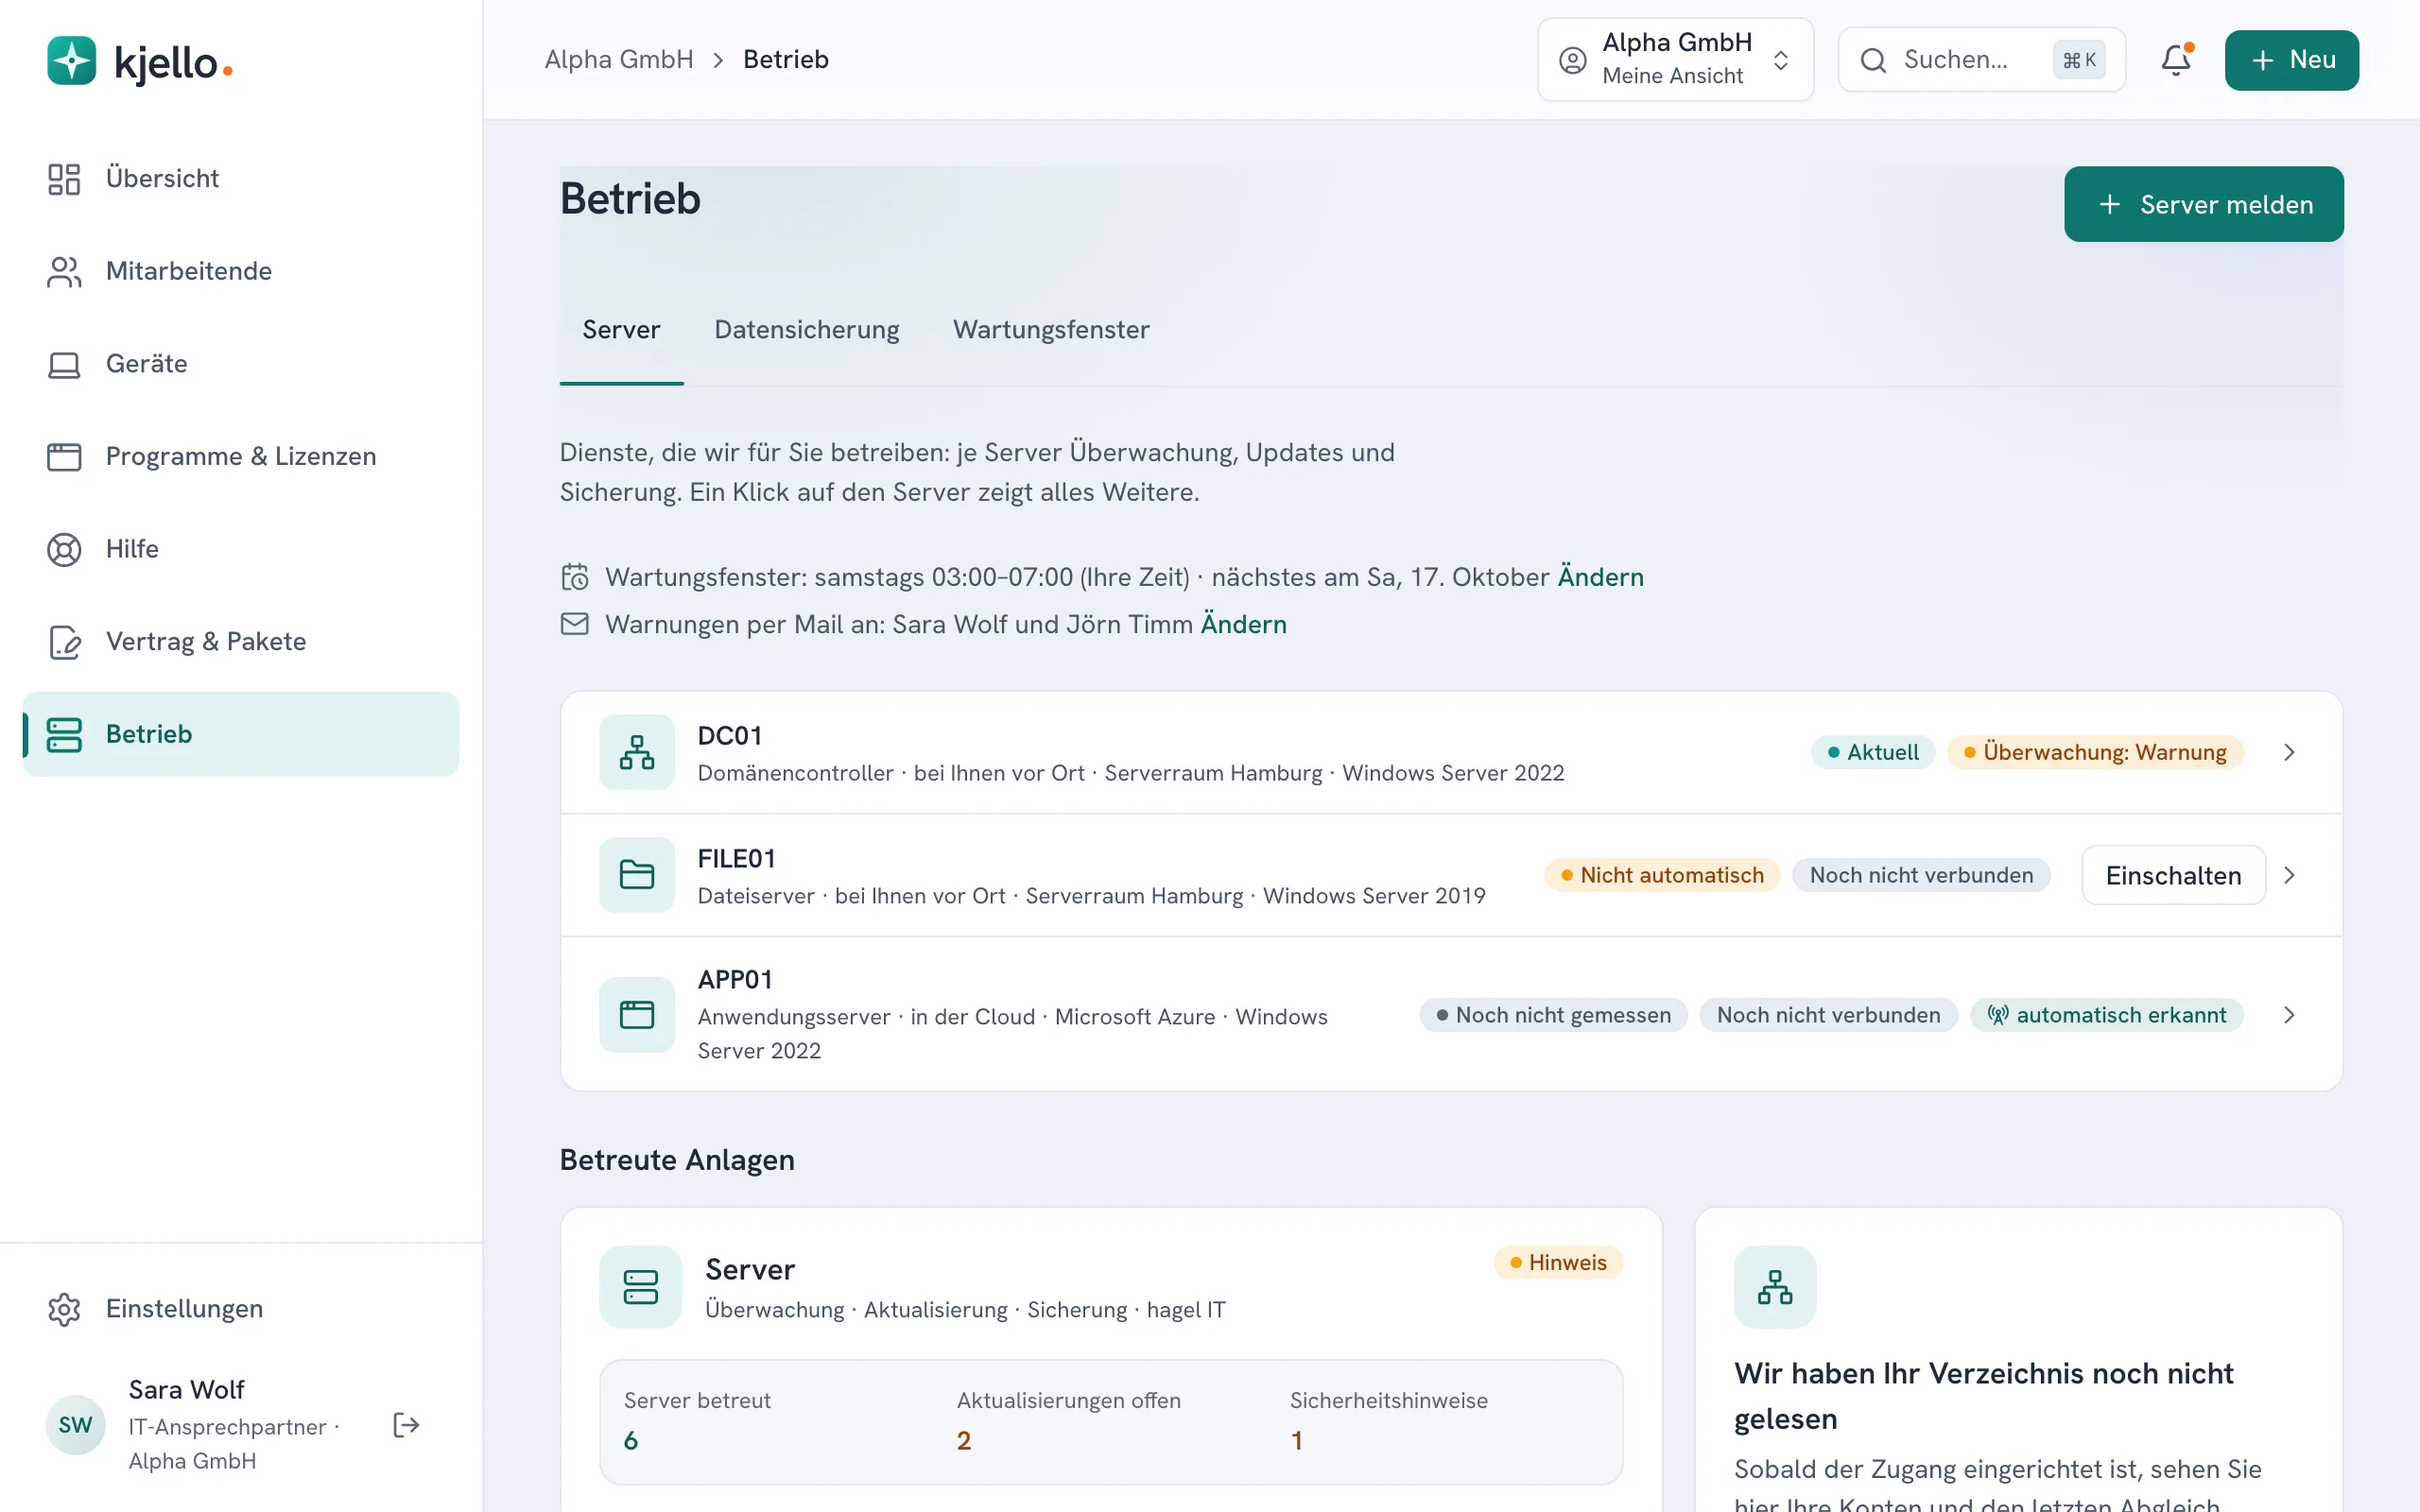This screenshot has height=1512, width=2420.
Task: Click the kjello logo icon
Action: pyautogui.click(x=71, y=61)
